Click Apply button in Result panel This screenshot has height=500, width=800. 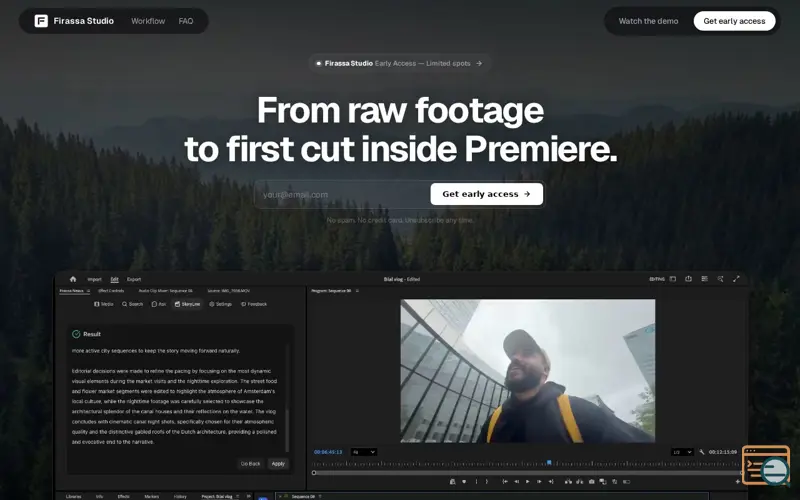click(x=278, y=464)
